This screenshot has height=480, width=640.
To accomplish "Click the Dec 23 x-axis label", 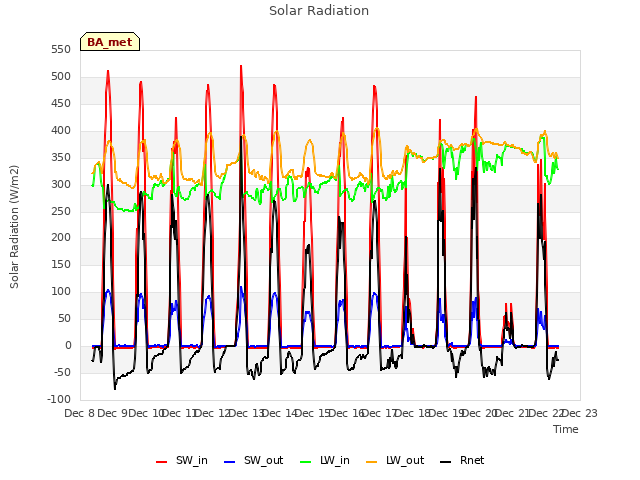I will [x=580, y=413].
